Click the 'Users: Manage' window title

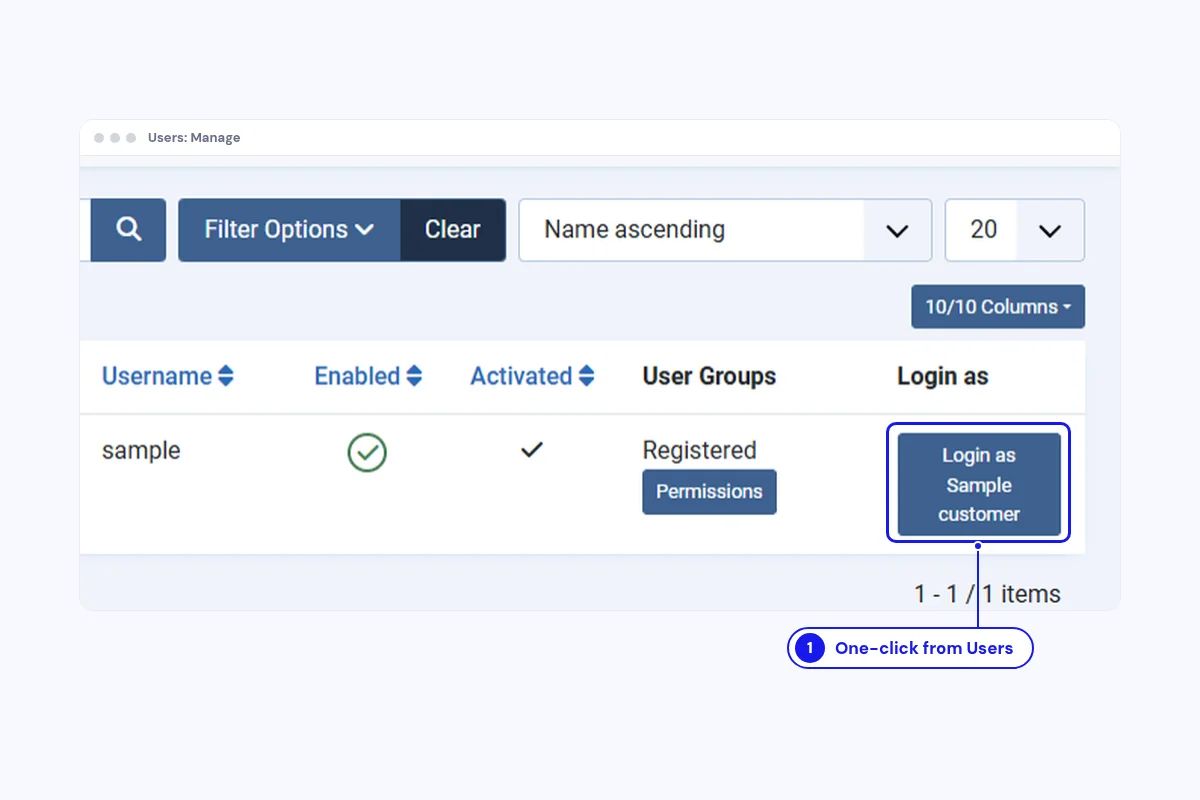point(194,138)
